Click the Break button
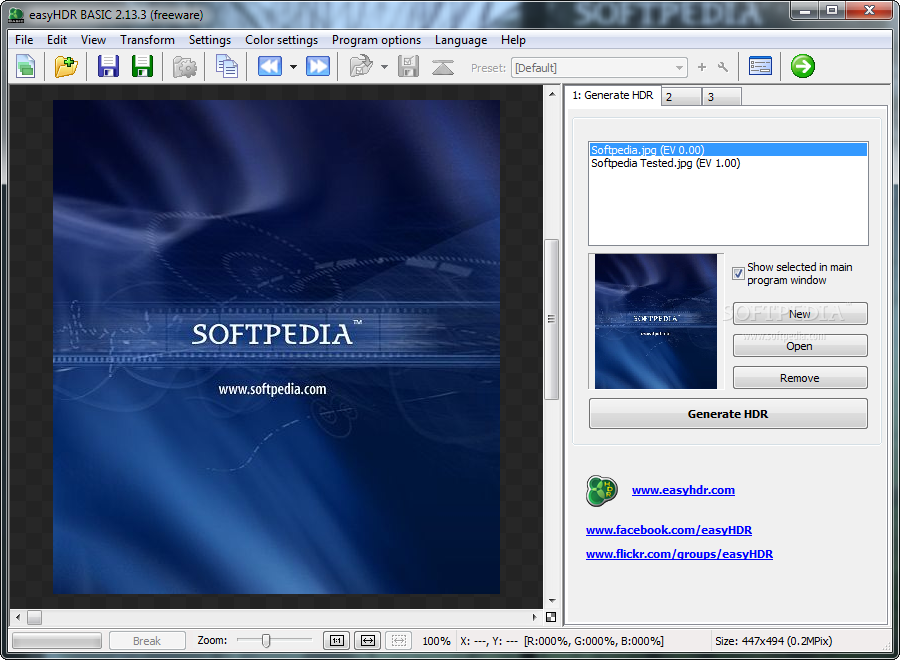The height and width of the screenshot is (660, 900). (147, 641)
